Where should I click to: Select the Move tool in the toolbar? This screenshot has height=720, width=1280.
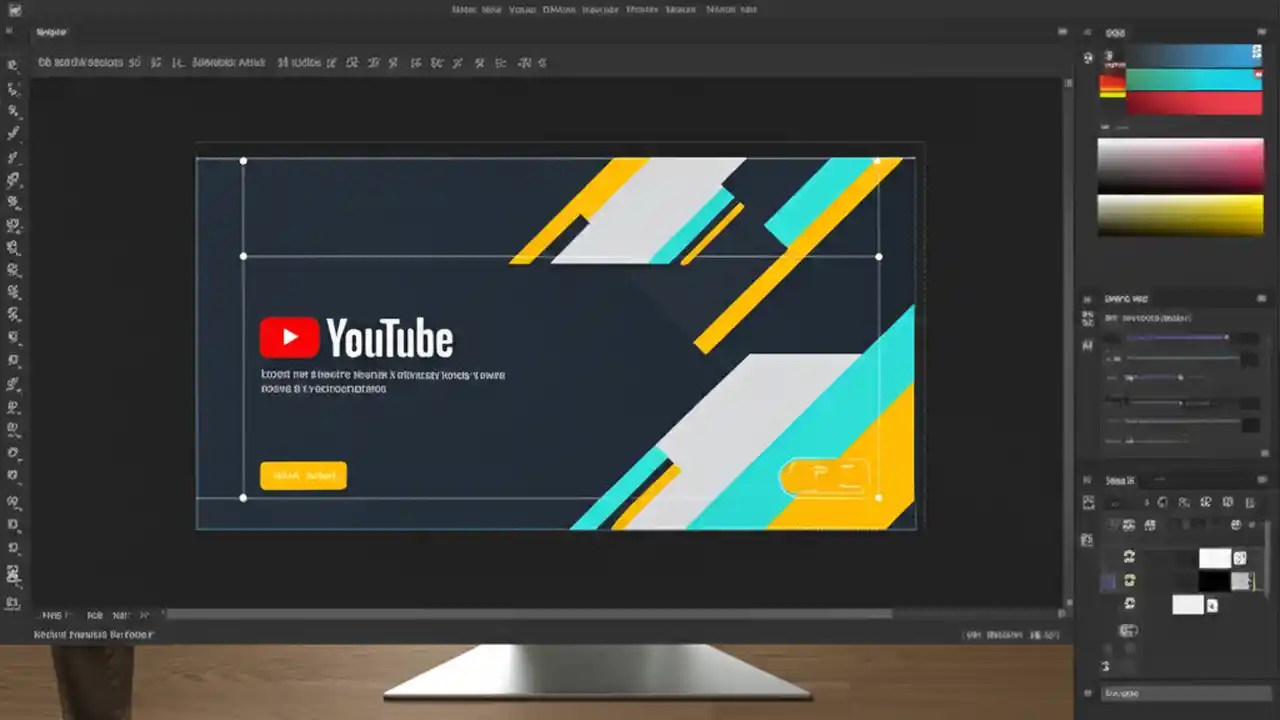click(x=14, y=65)
